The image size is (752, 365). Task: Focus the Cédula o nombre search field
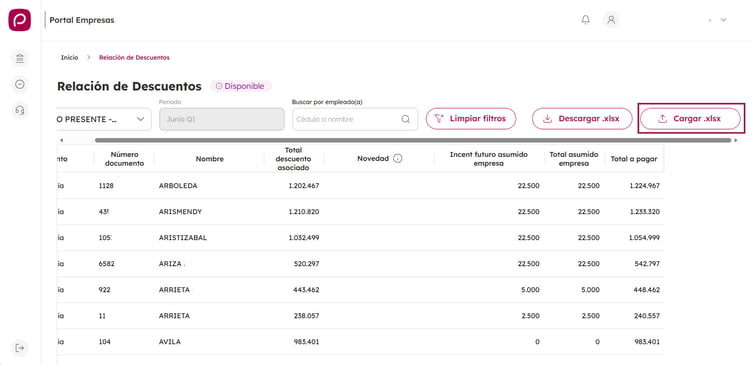[x=355, y=119]
